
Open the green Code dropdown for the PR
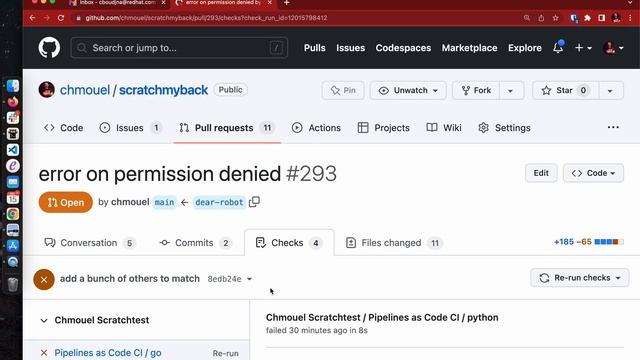click(x=593, y=173)
